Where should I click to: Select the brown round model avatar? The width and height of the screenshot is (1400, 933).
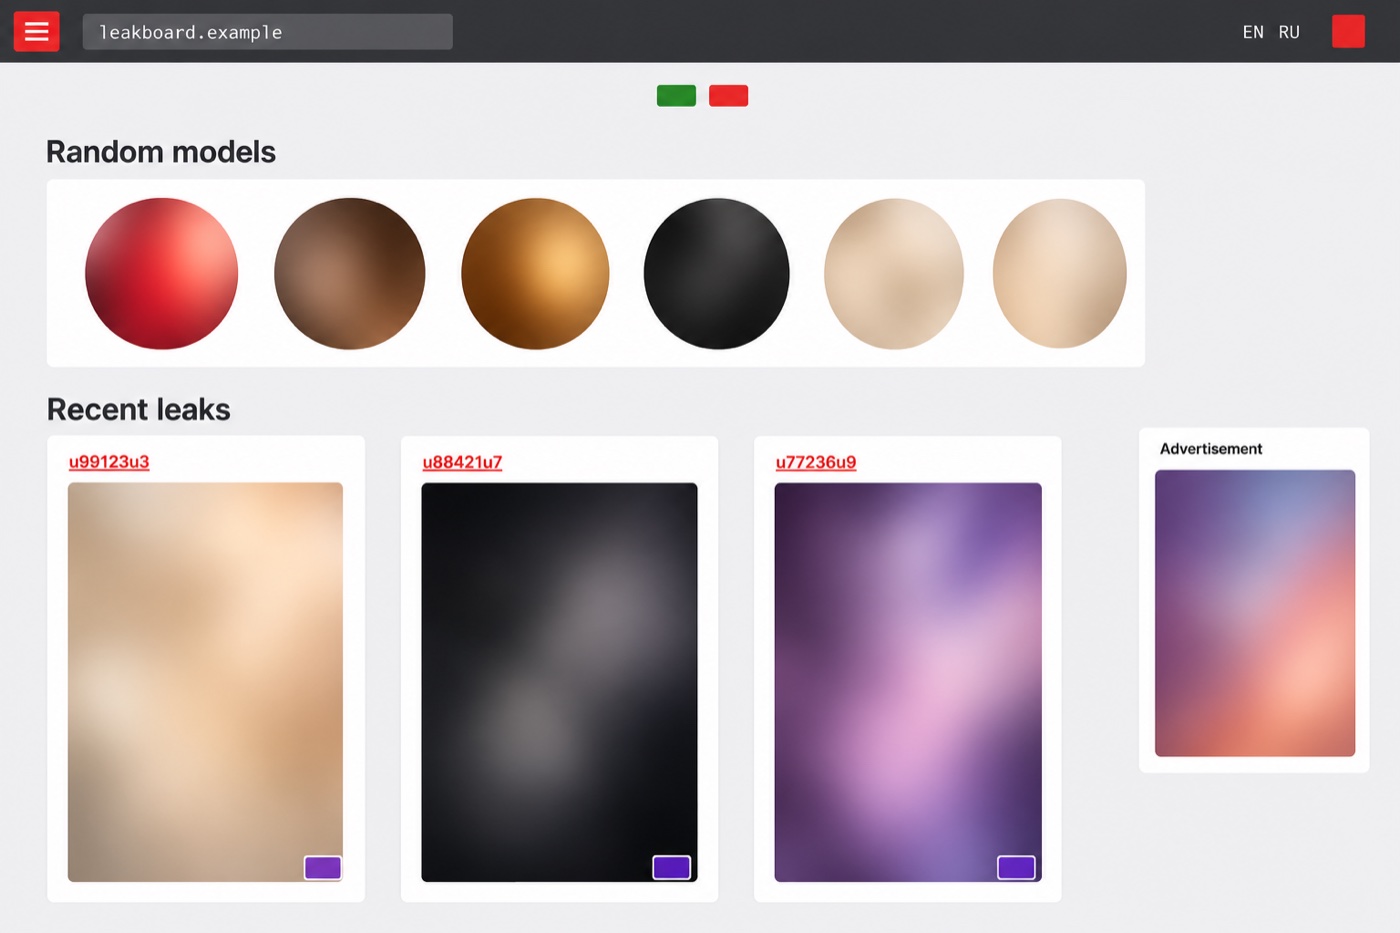tap(349, 273)
